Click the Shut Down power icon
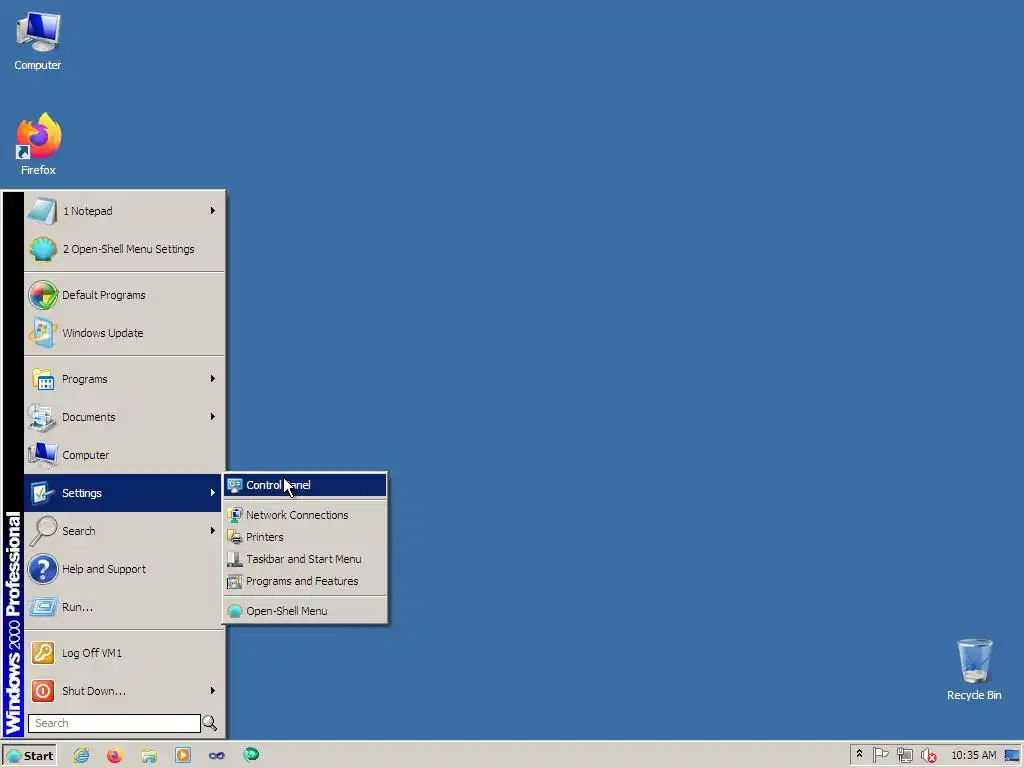Screen dimensions: 1024x768 42,691
